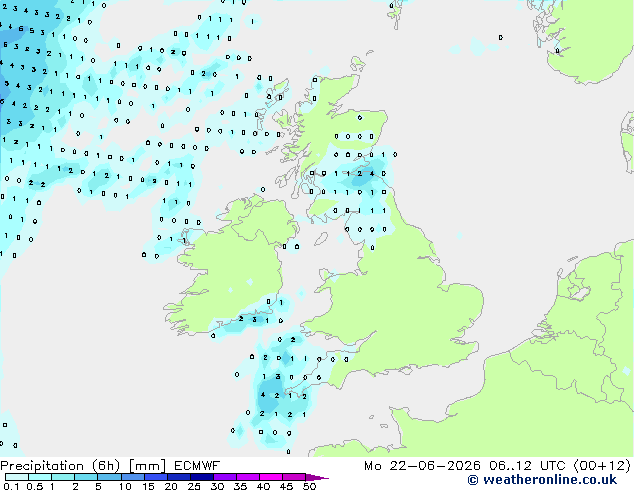Select the 45–50 mm legend swatch

[x=294, y=477]
